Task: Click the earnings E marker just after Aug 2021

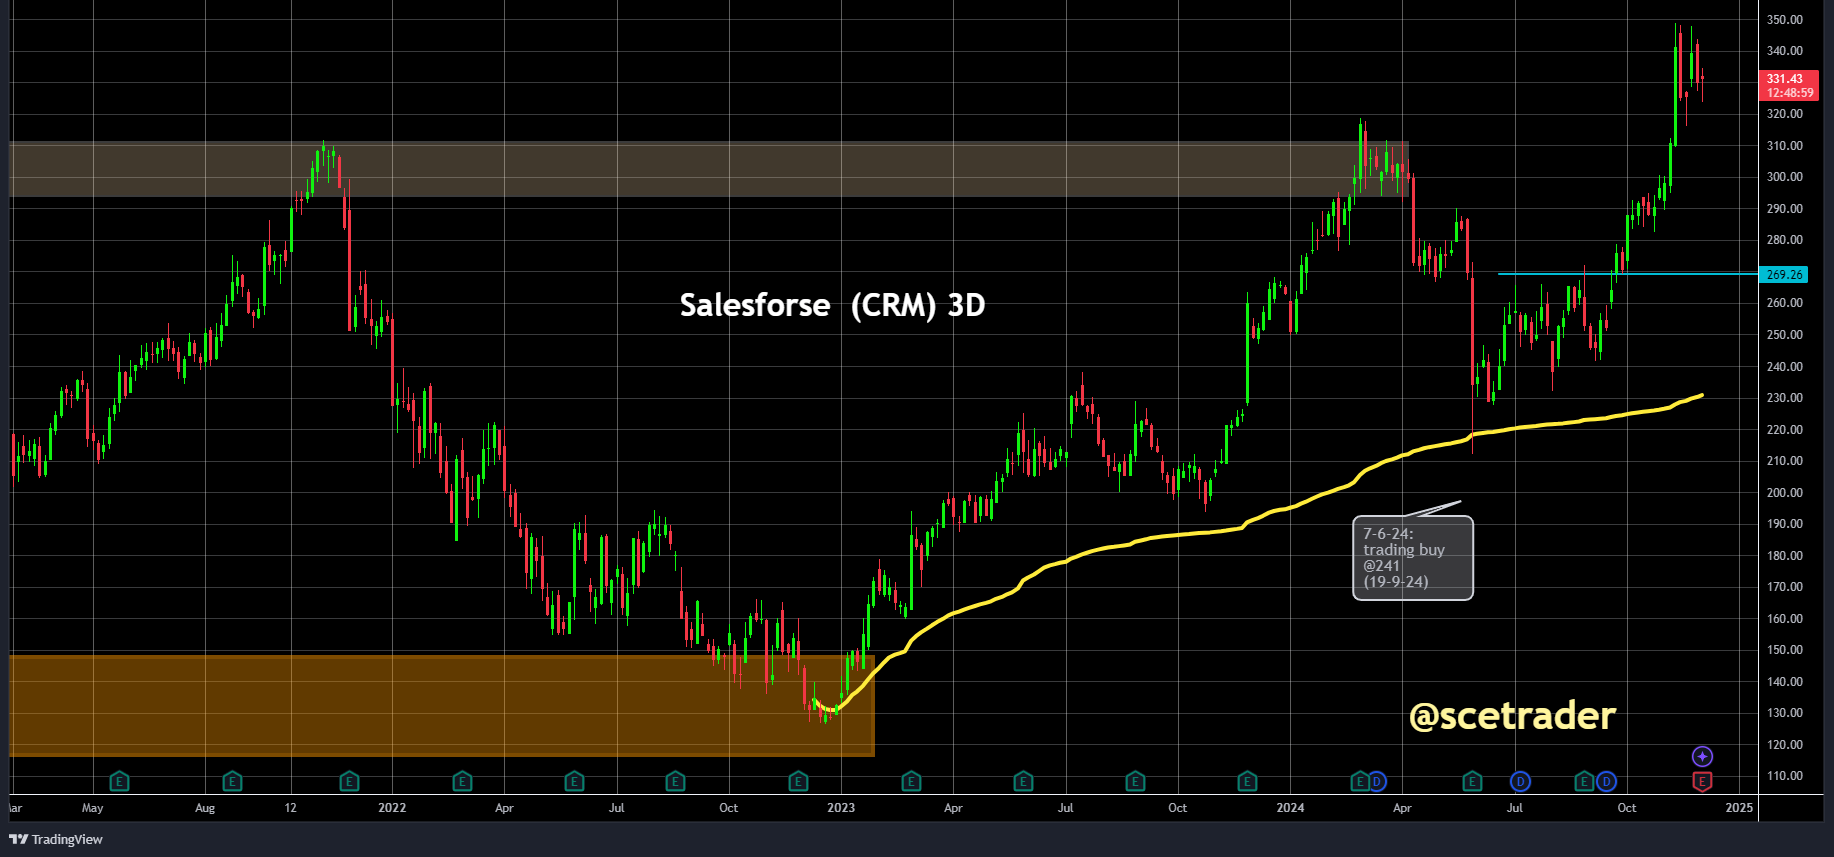Action: (232, 781)
